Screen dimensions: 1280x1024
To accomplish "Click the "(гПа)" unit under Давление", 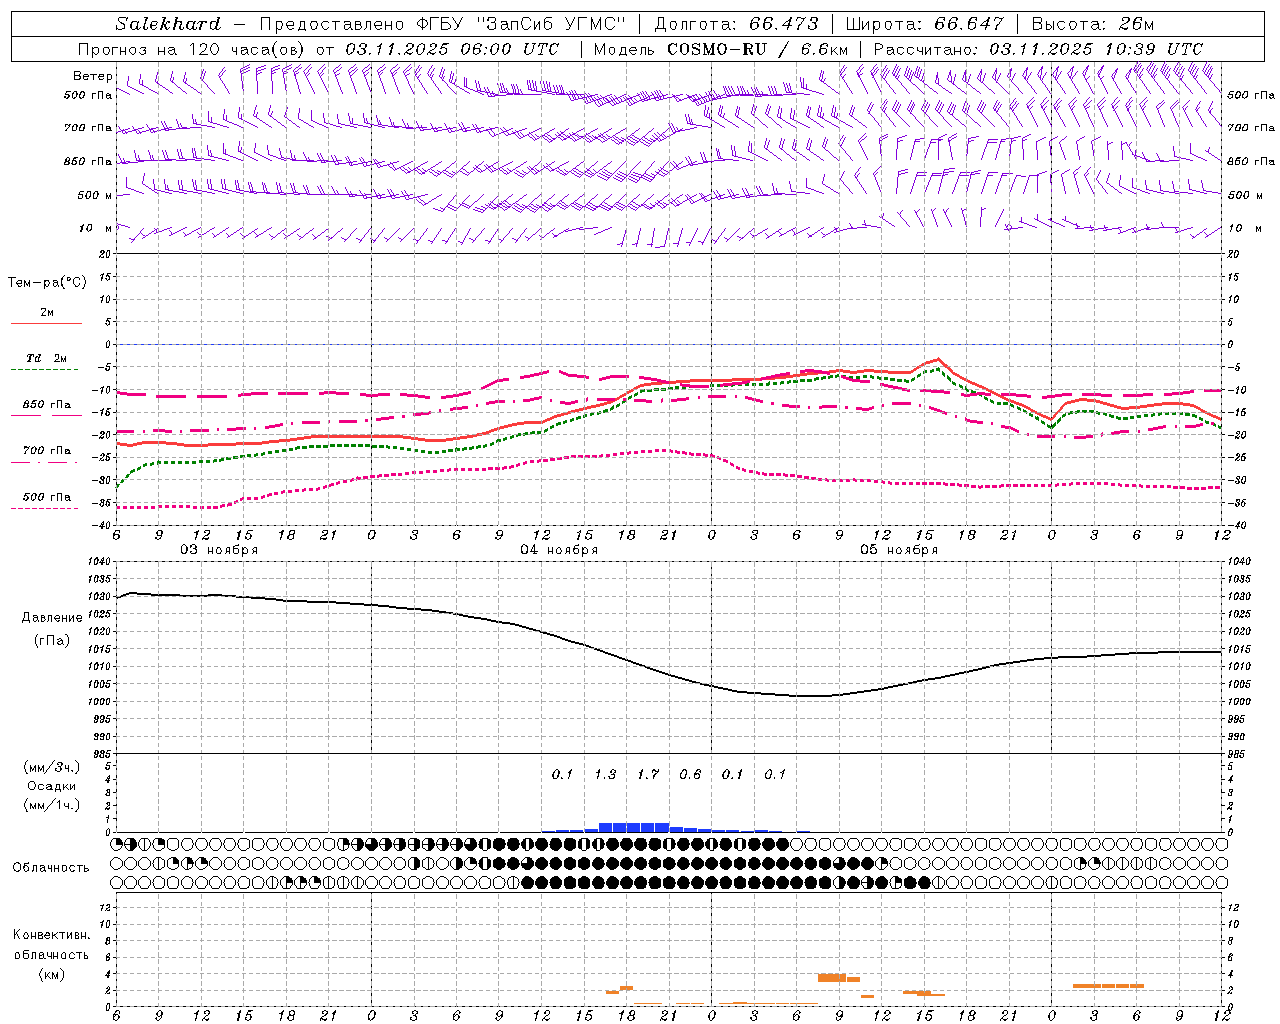I will pos(52,641).
